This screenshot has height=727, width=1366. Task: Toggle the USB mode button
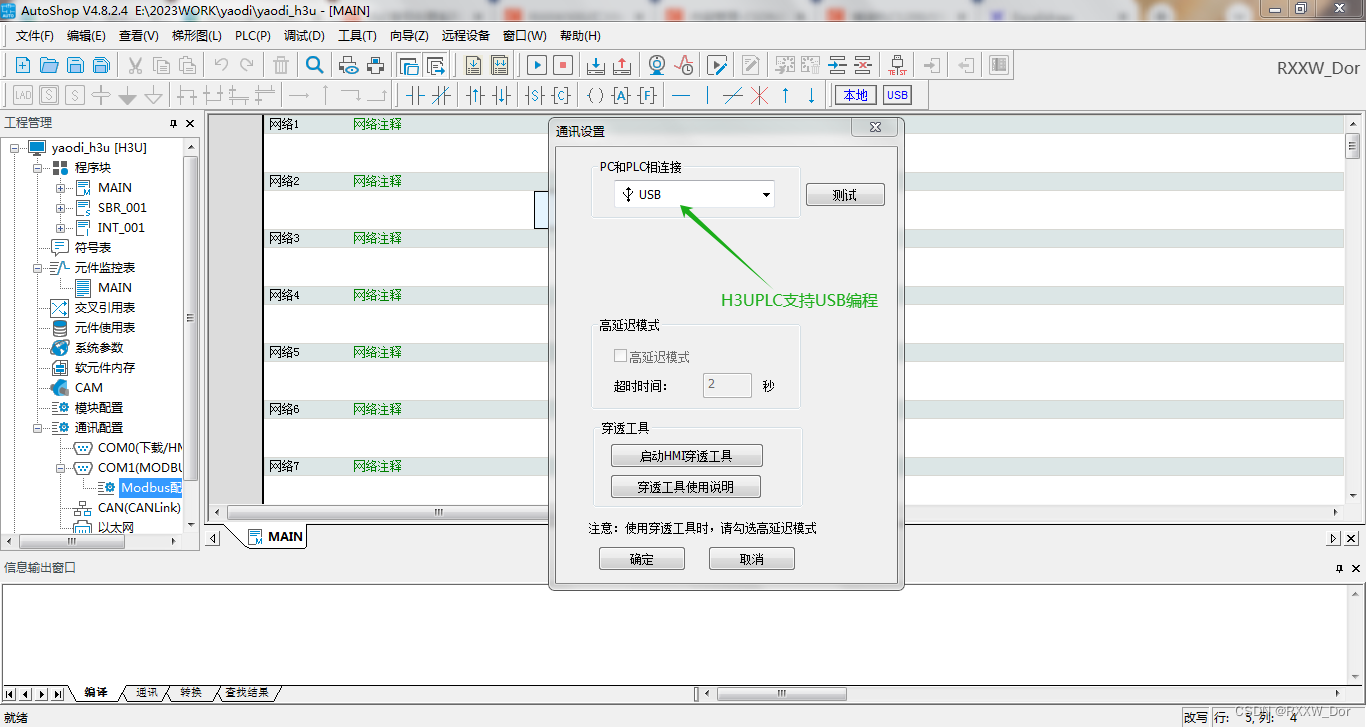tap(897, 95)
